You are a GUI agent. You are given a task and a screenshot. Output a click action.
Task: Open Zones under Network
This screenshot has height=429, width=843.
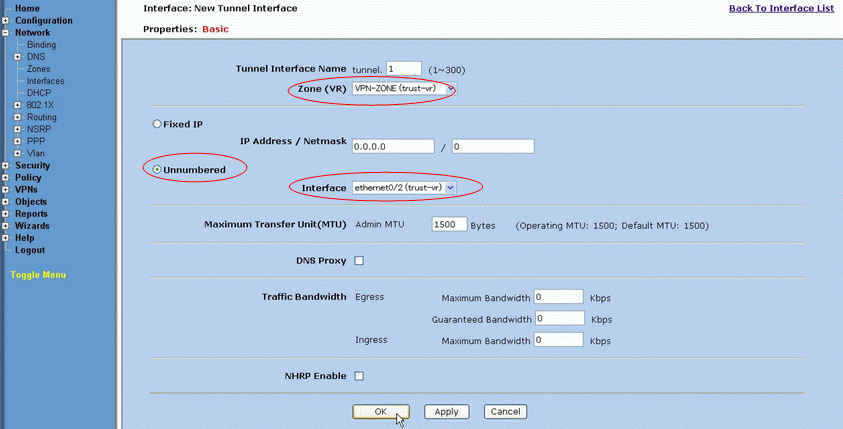point(39,69)
